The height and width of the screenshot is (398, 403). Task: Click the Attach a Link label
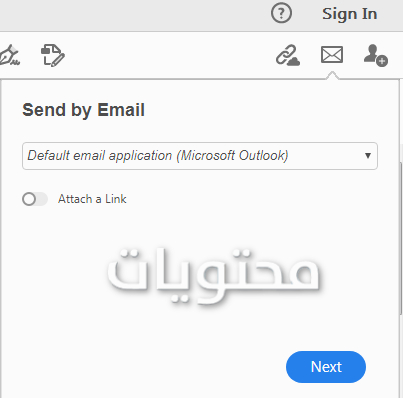[x=92, y=199]
